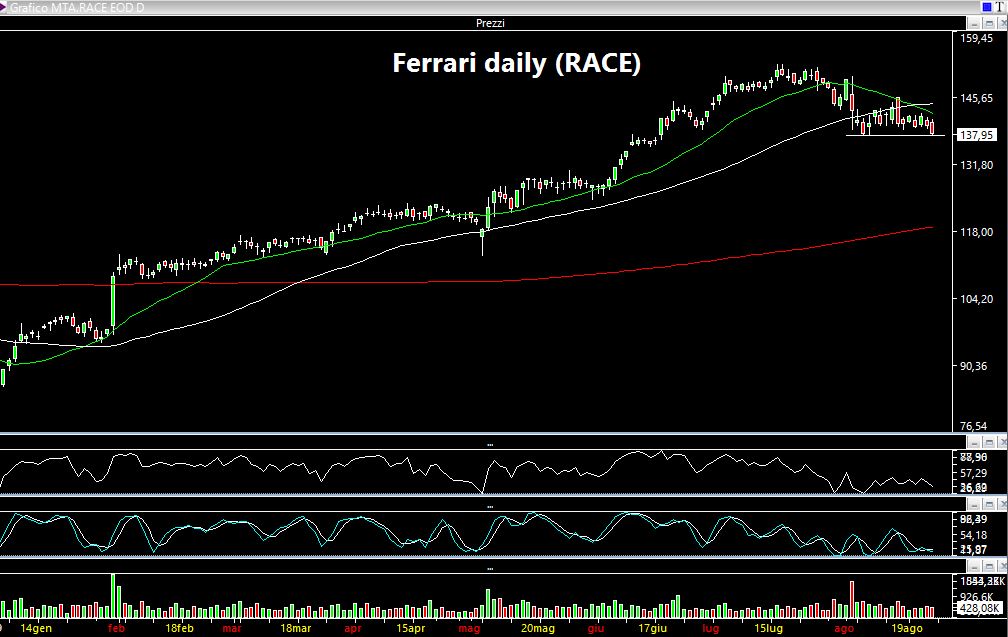Click the blue square icon in title bar
This screenshot has width=1008, height=637.
pos(987,7)
